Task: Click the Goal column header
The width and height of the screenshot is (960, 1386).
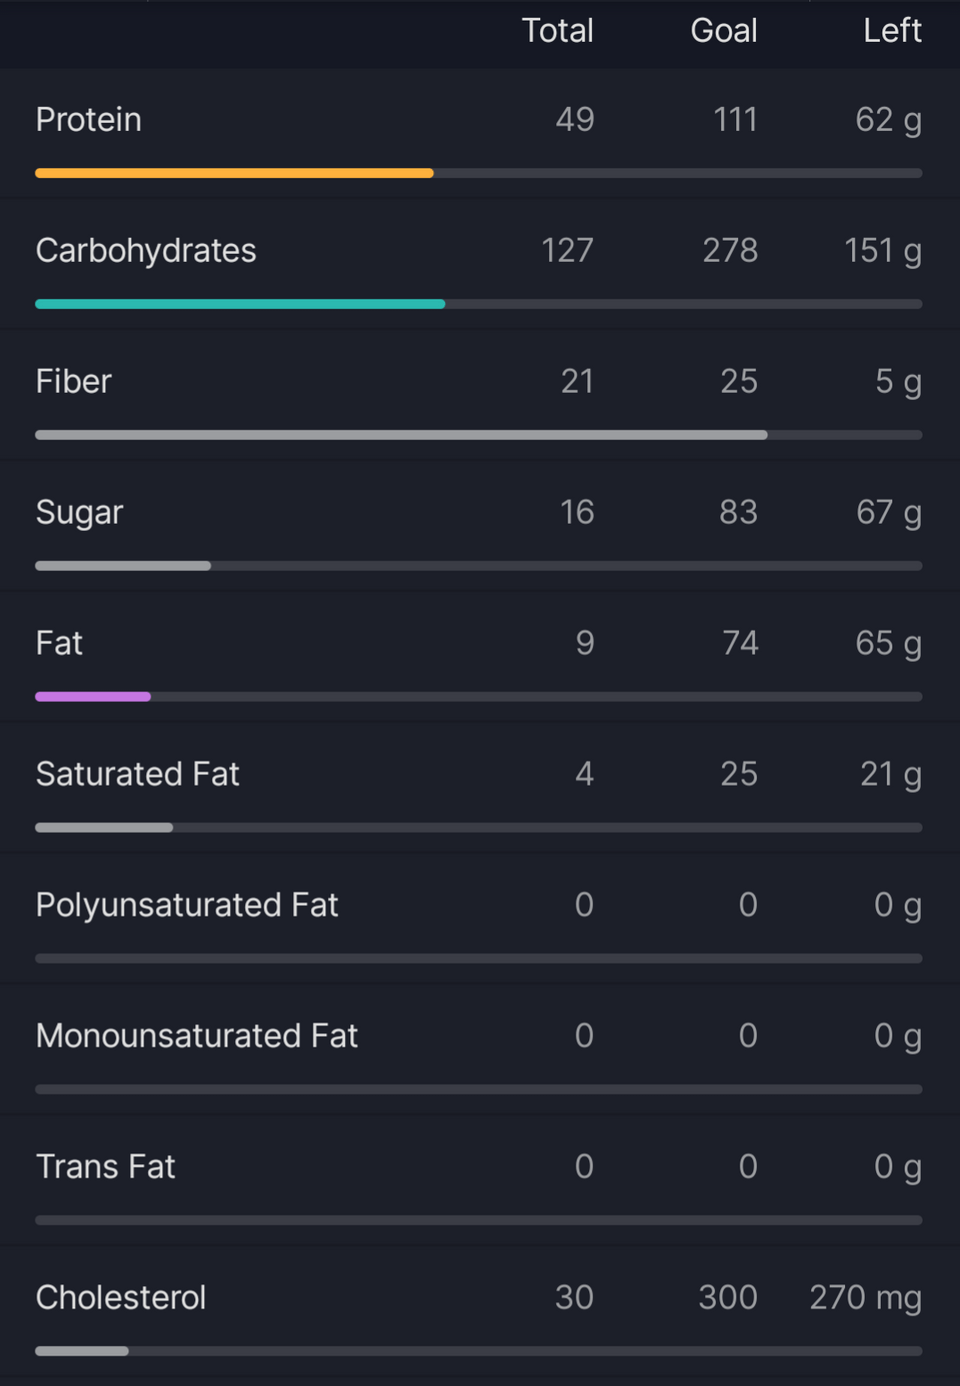Action: [x=724, y=31]
